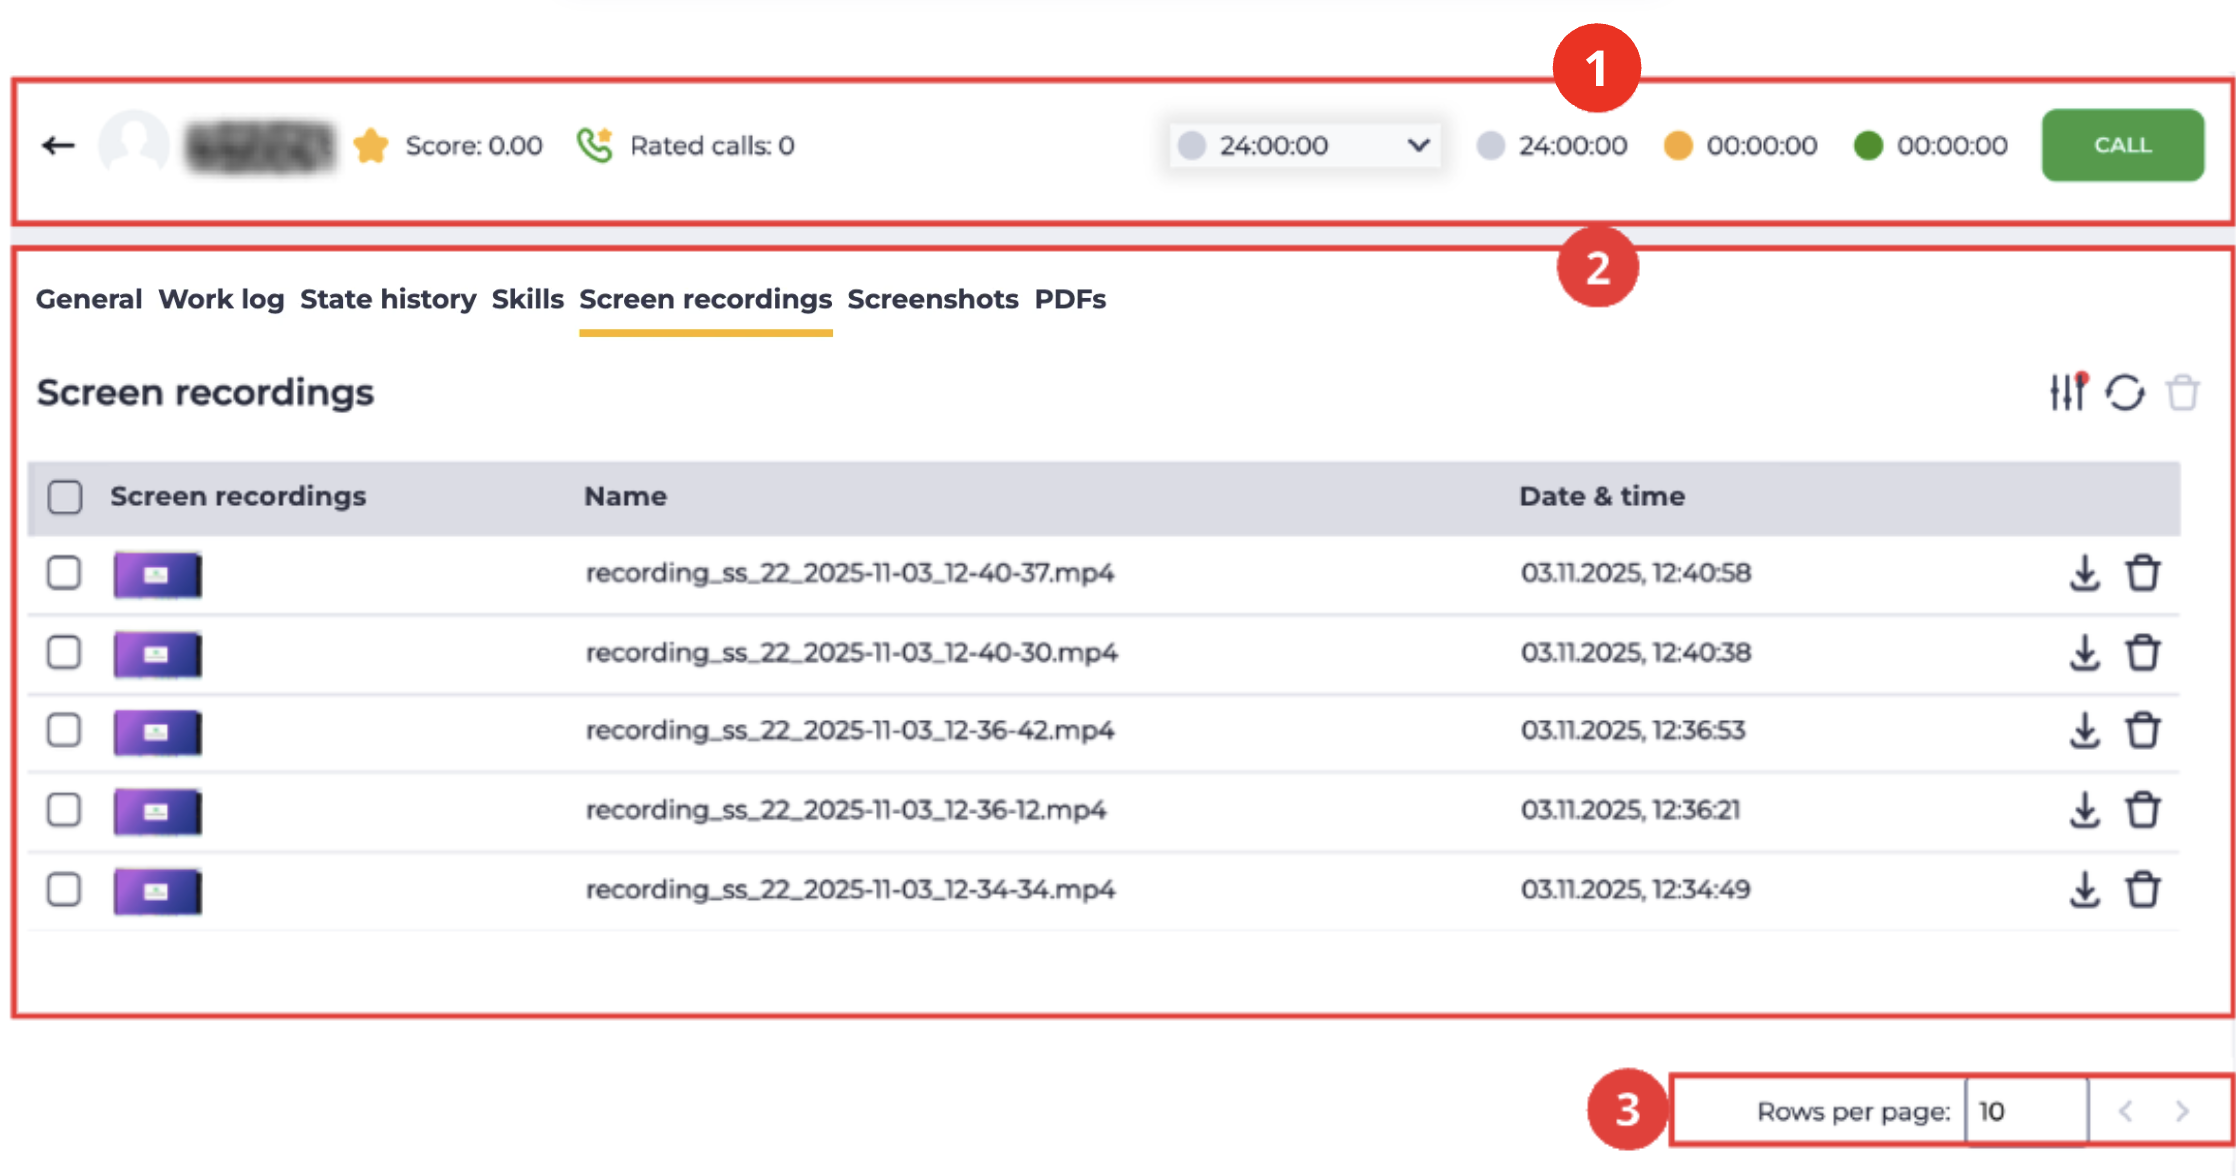The width and height of the screenshot is (2236, 1176).
Task: Download recording 12-34-34.mp4
Action: (2084, 889)
